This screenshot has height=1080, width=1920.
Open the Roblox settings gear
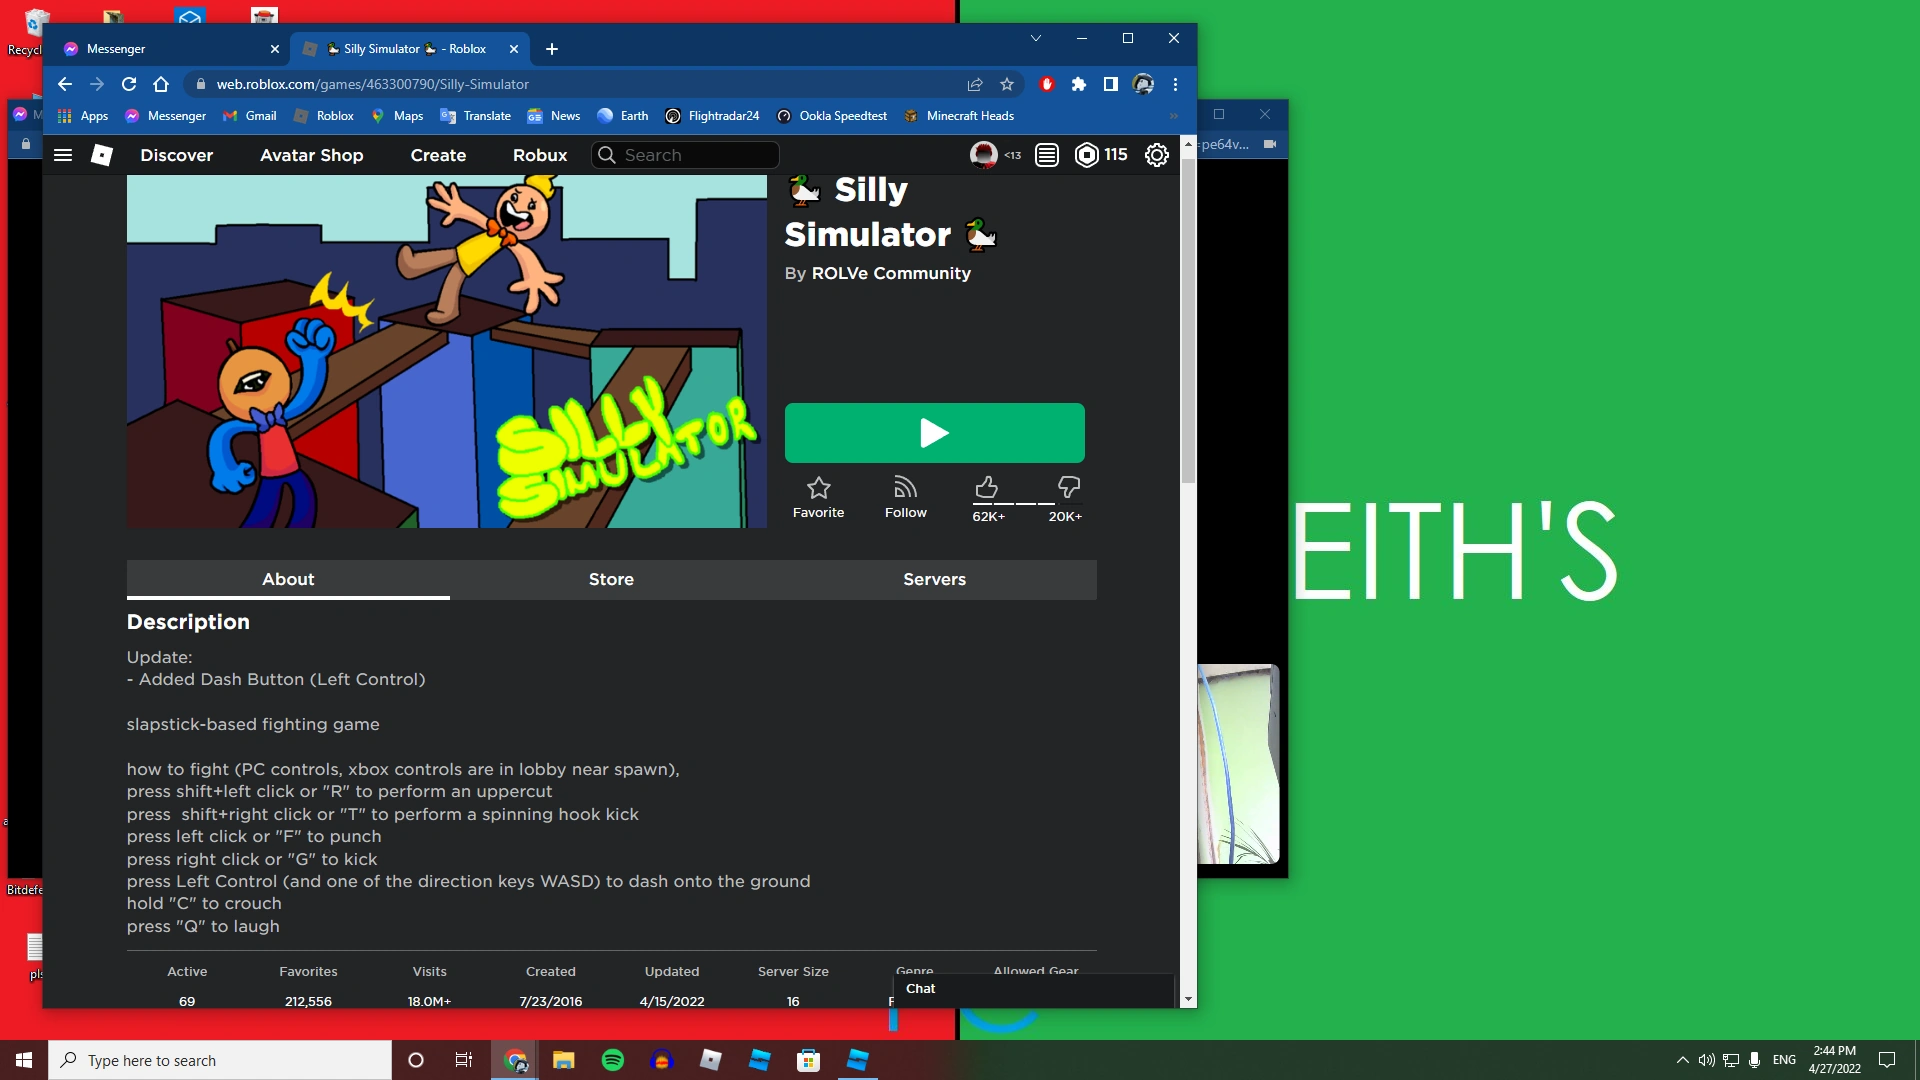point(1157,155)
